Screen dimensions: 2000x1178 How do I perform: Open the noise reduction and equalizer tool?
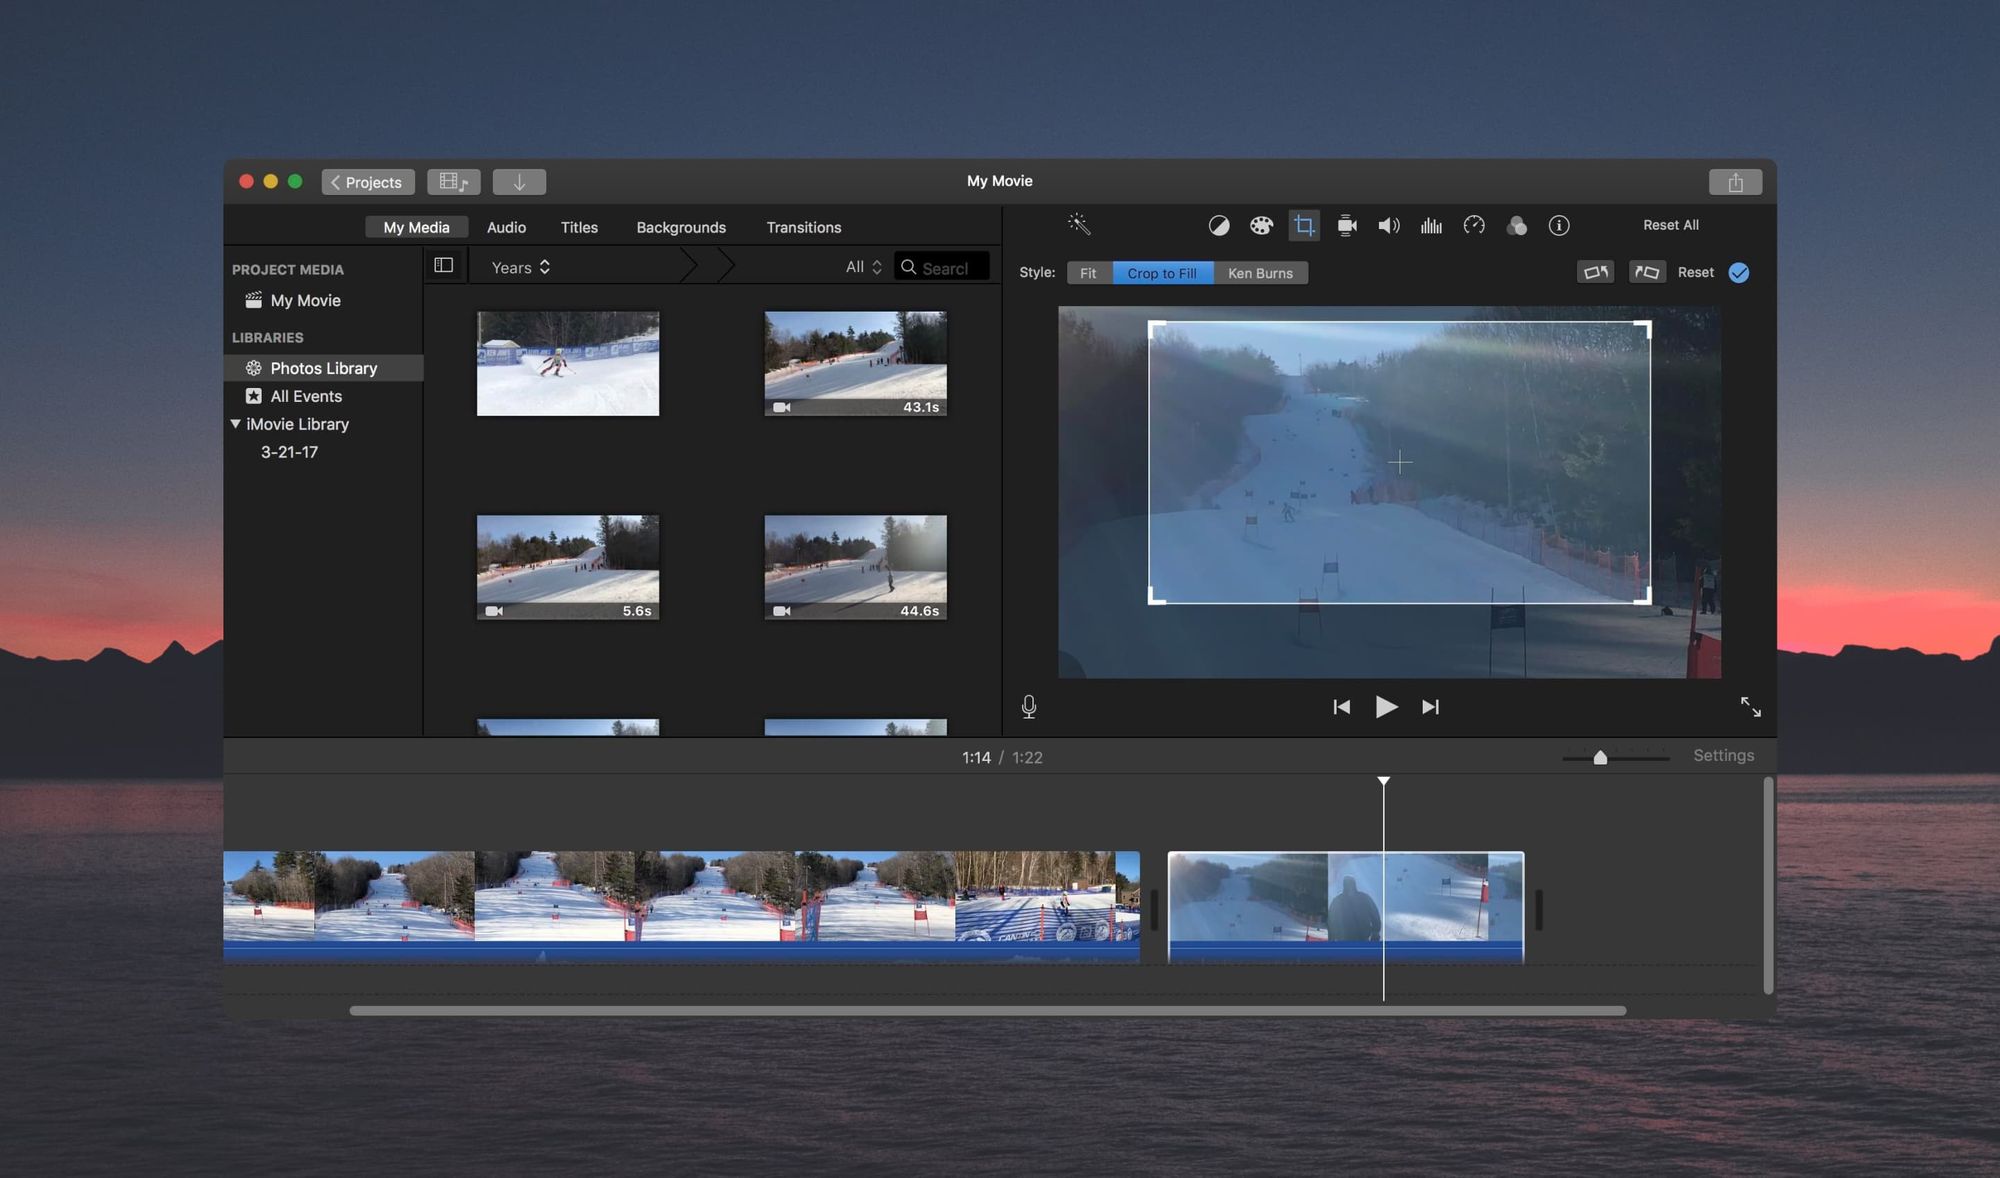tap(1431, 226)
